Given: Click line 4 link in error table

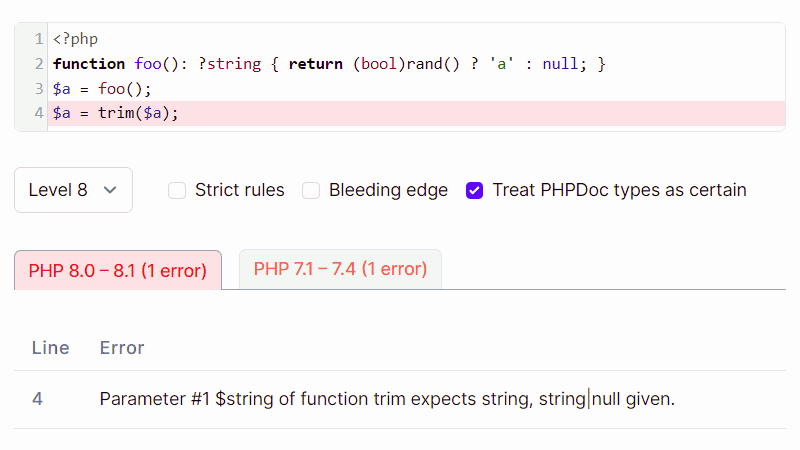Looking at the screenshot, I should [37, 399].
